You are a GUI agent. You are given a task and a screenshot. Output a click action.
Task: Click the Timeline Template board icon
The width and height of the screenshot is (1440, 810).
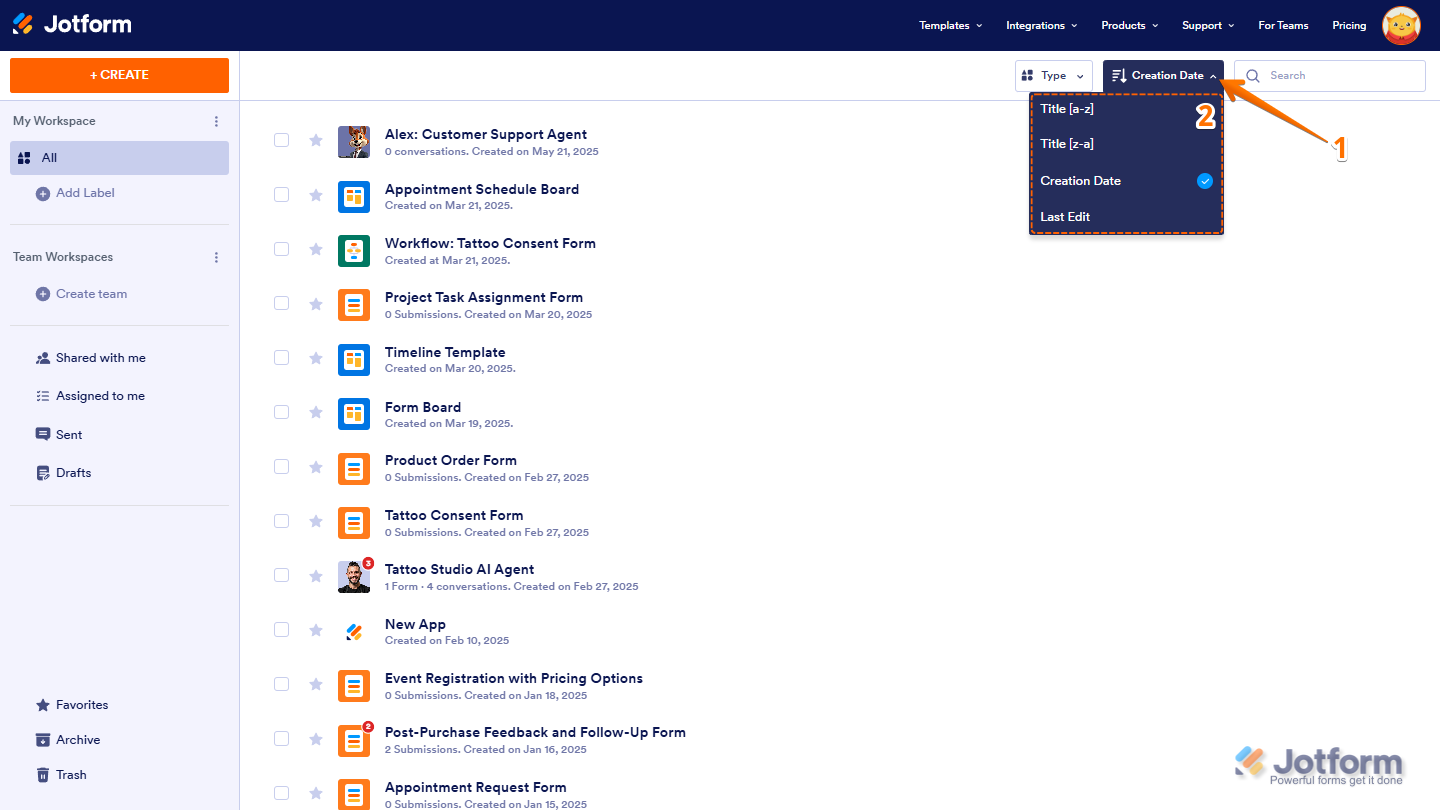coord(354,359)
